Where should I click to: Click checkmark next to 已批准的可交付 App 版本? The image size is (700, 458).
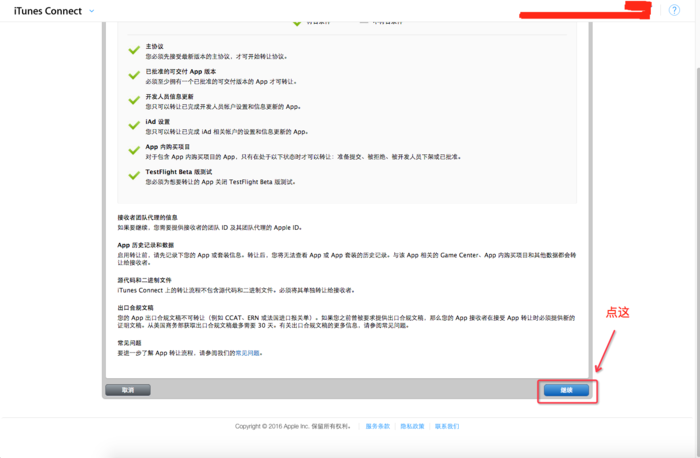pyautogui.click(x=134, y=75)
